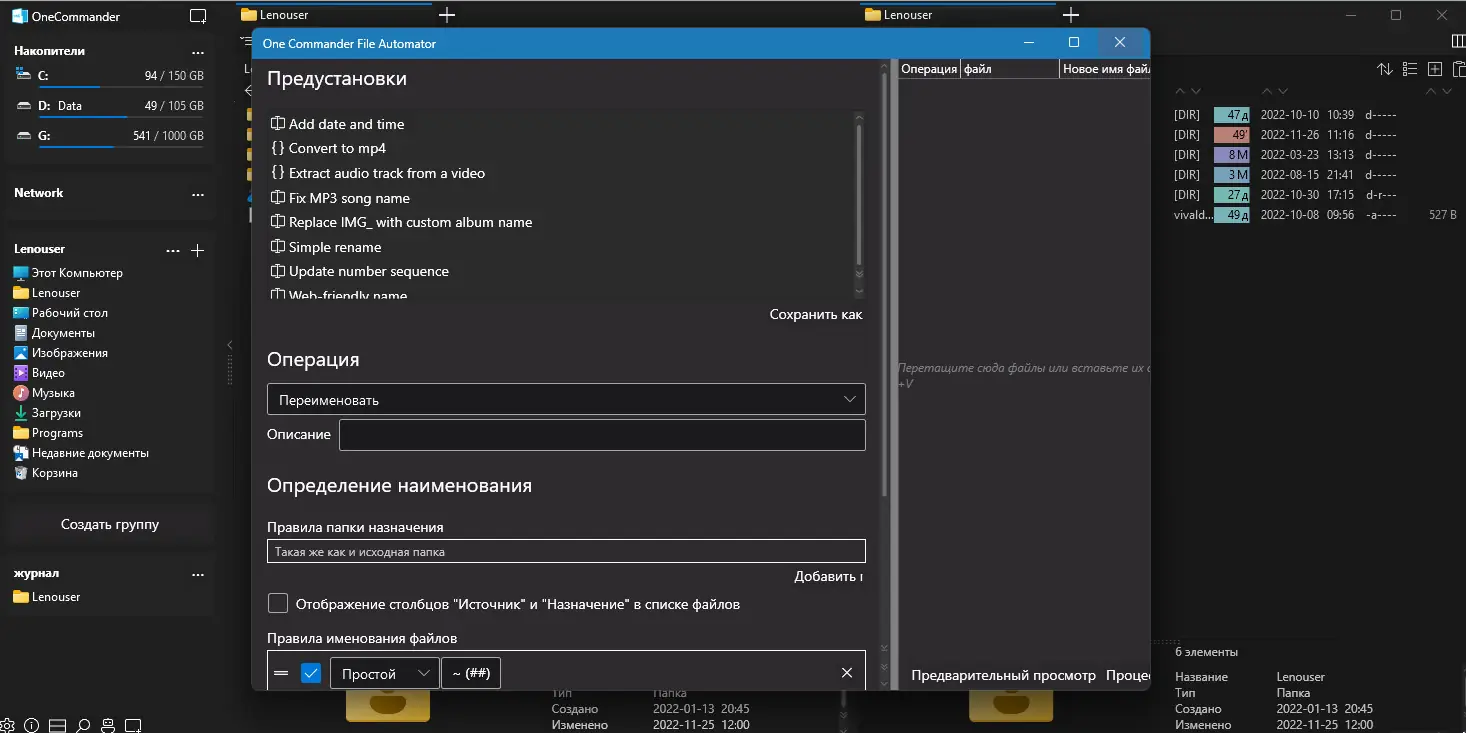Launch File Automator robot icon
This screenshot has height=733, width=1466.
(x=108, y=725)
